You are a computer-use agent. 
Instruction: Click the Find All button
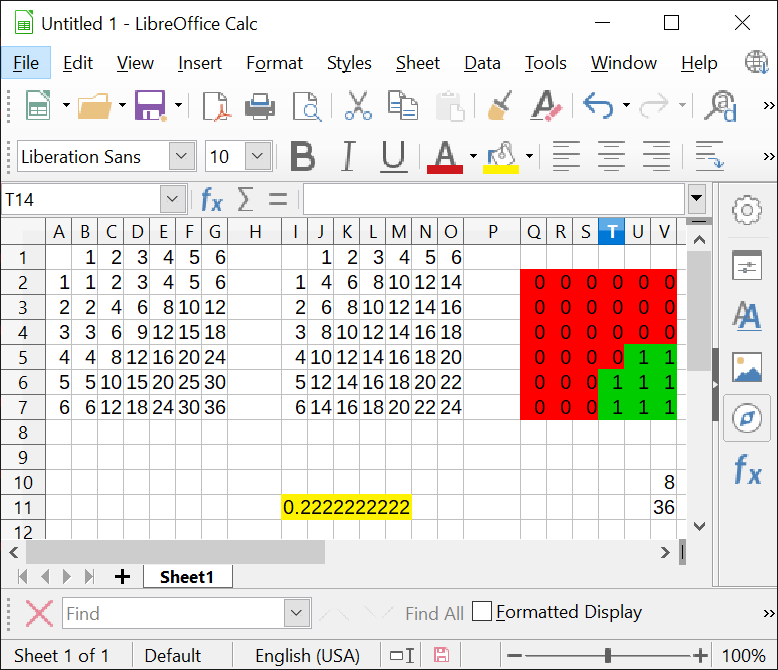[434, 613]
